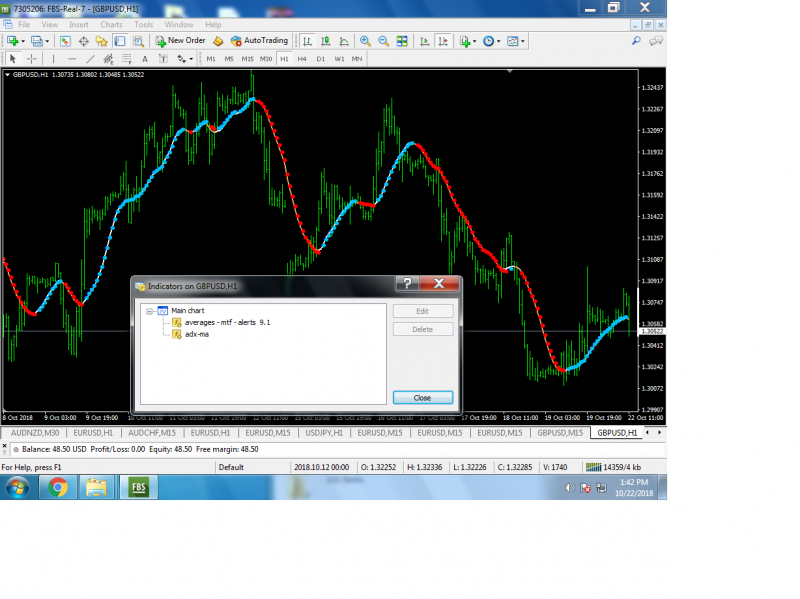
Task: Open the Tools menu
Action: tap(143, 24)
